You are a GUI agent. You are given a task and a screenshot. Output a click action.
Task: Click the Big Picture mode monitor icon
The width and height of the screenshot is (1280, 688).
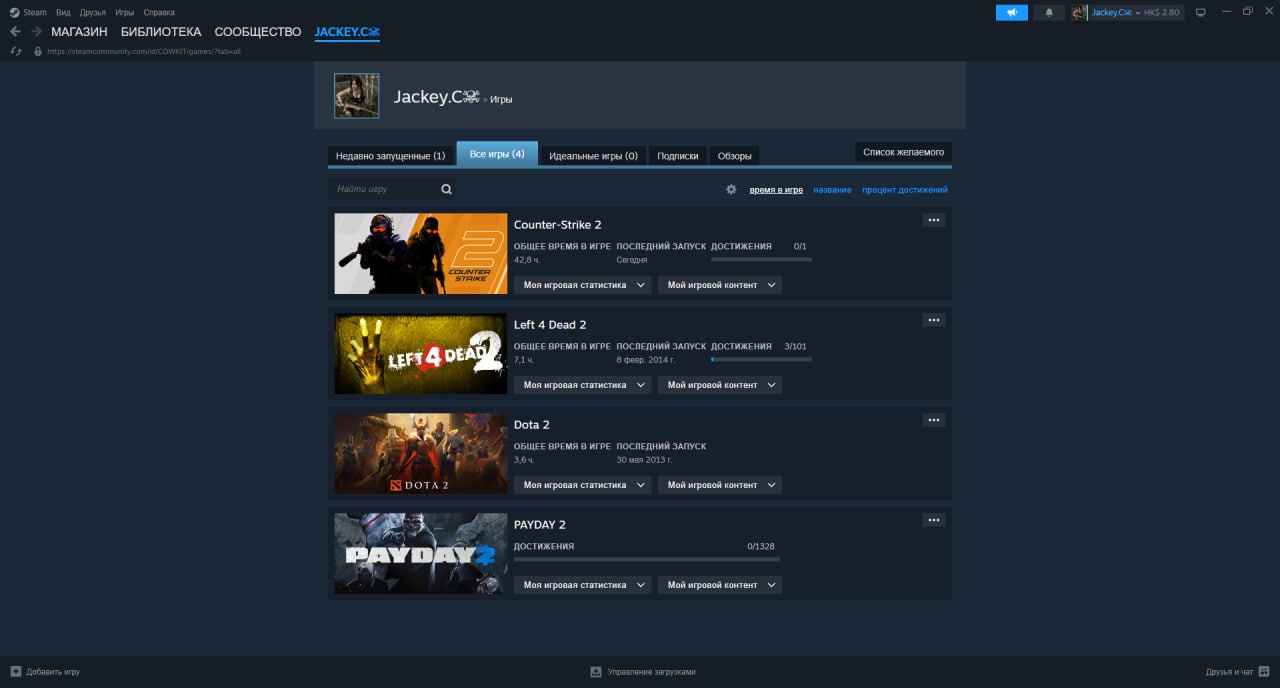coord(1201,13)
